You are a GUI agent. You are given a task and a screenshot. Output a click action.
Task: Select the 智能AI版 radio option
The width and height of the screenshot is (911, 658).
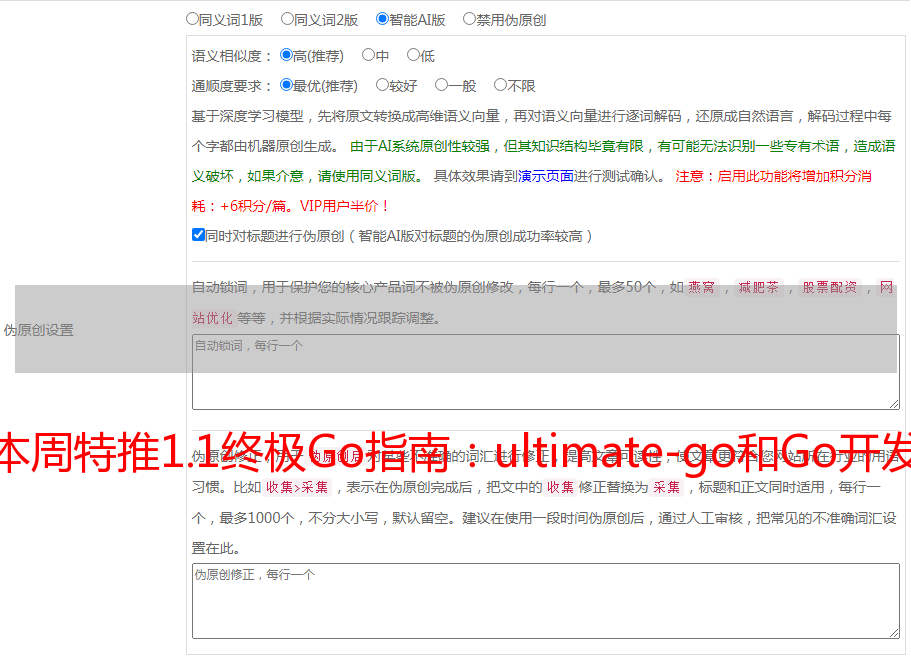point(382,19)
